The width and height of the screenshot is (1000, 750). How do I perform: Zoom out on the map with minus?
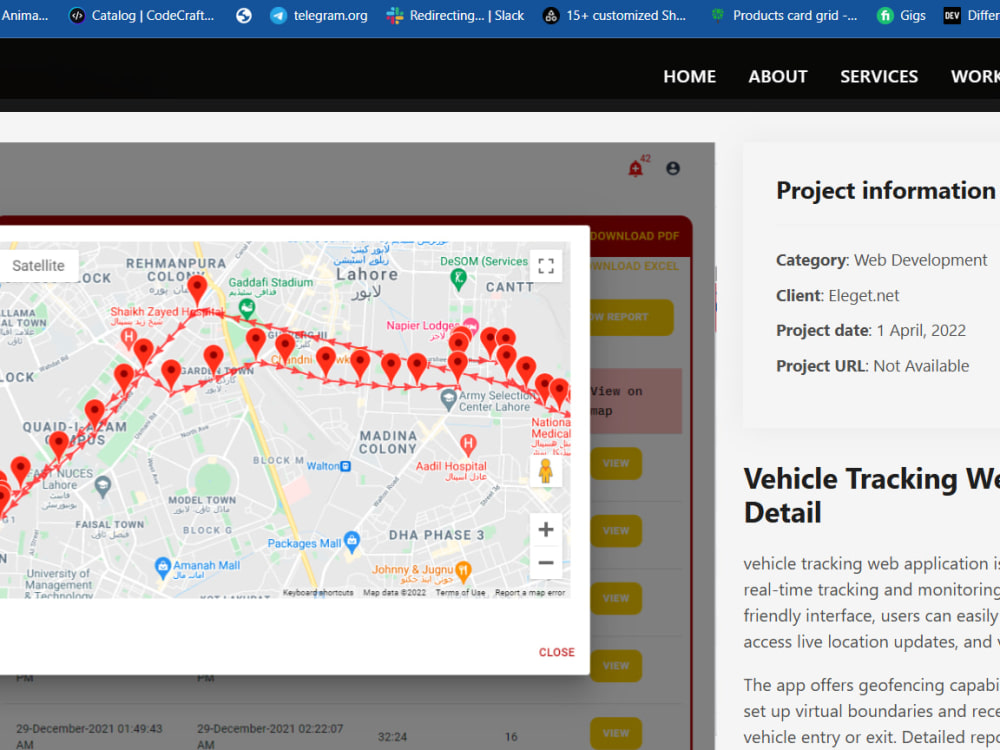click(x=546, y=562)
